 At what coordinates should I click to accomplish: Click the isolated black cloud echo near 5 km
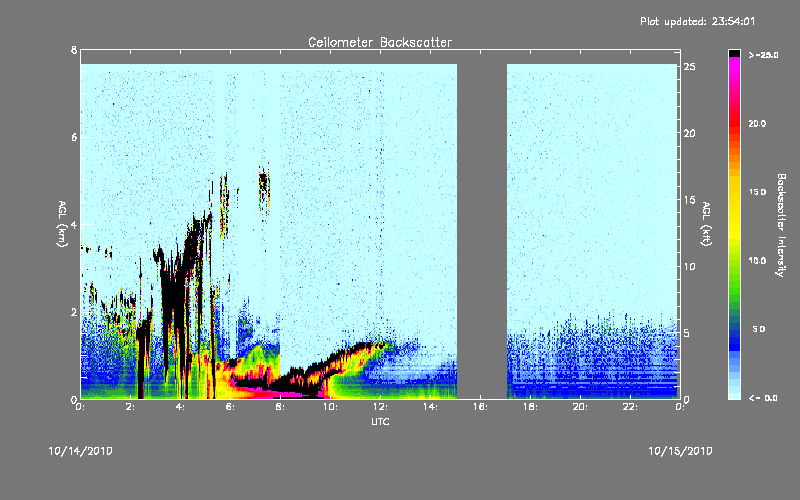pos(263,188)
